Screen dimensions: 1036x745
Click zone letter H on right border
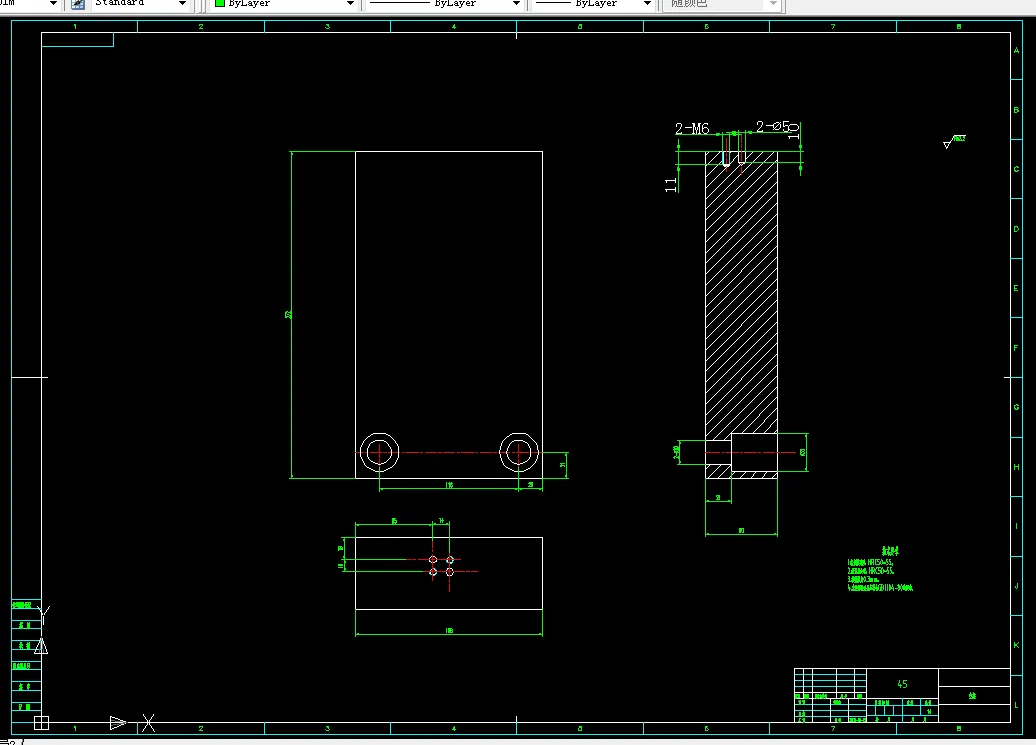click(1016, 466)
